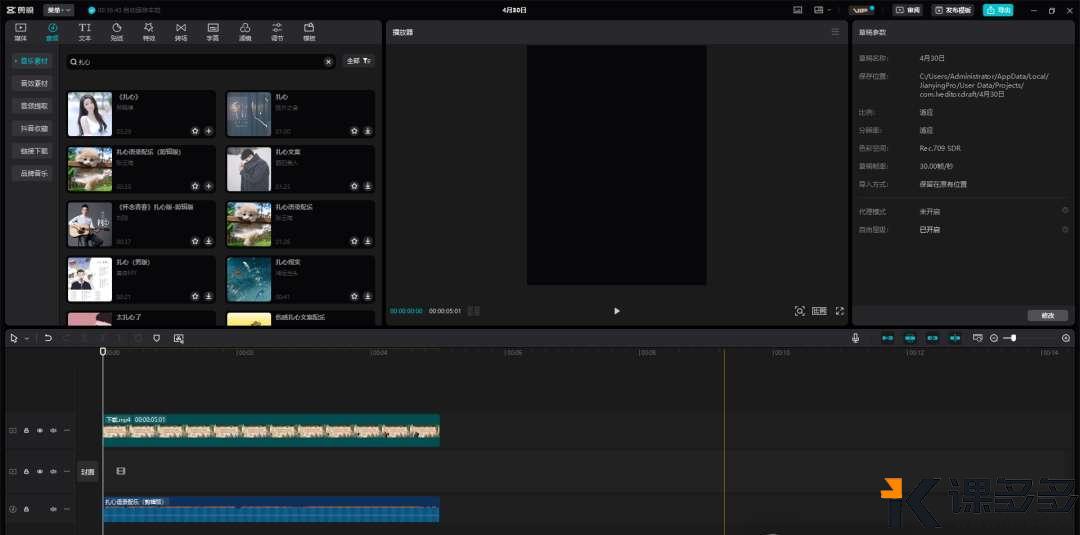The width and height of the screenshot is (1080, 535).
Task: Mute the 下载1.mp4 video track
Action: pyautogui.click(x=53, y=430)
